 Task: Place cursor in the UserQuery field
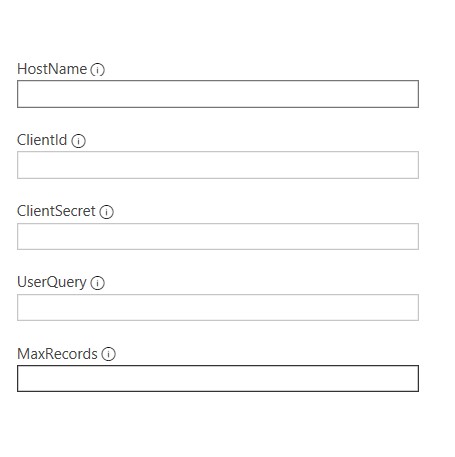tap(218, 307)
